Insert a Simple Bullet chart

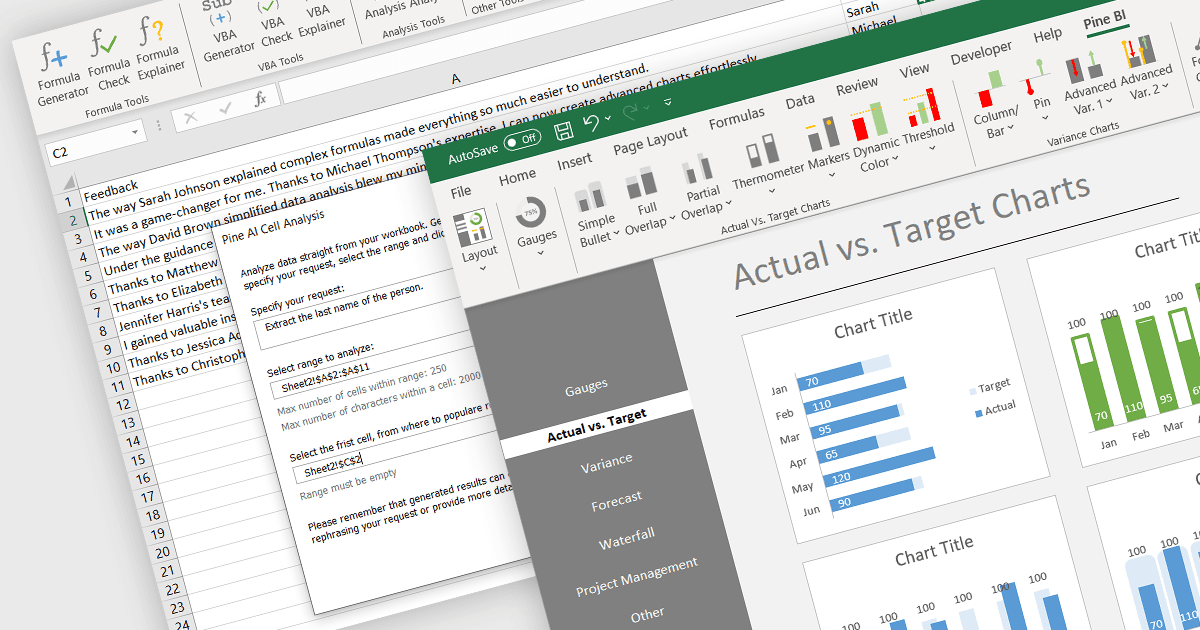tap(594, 214)
